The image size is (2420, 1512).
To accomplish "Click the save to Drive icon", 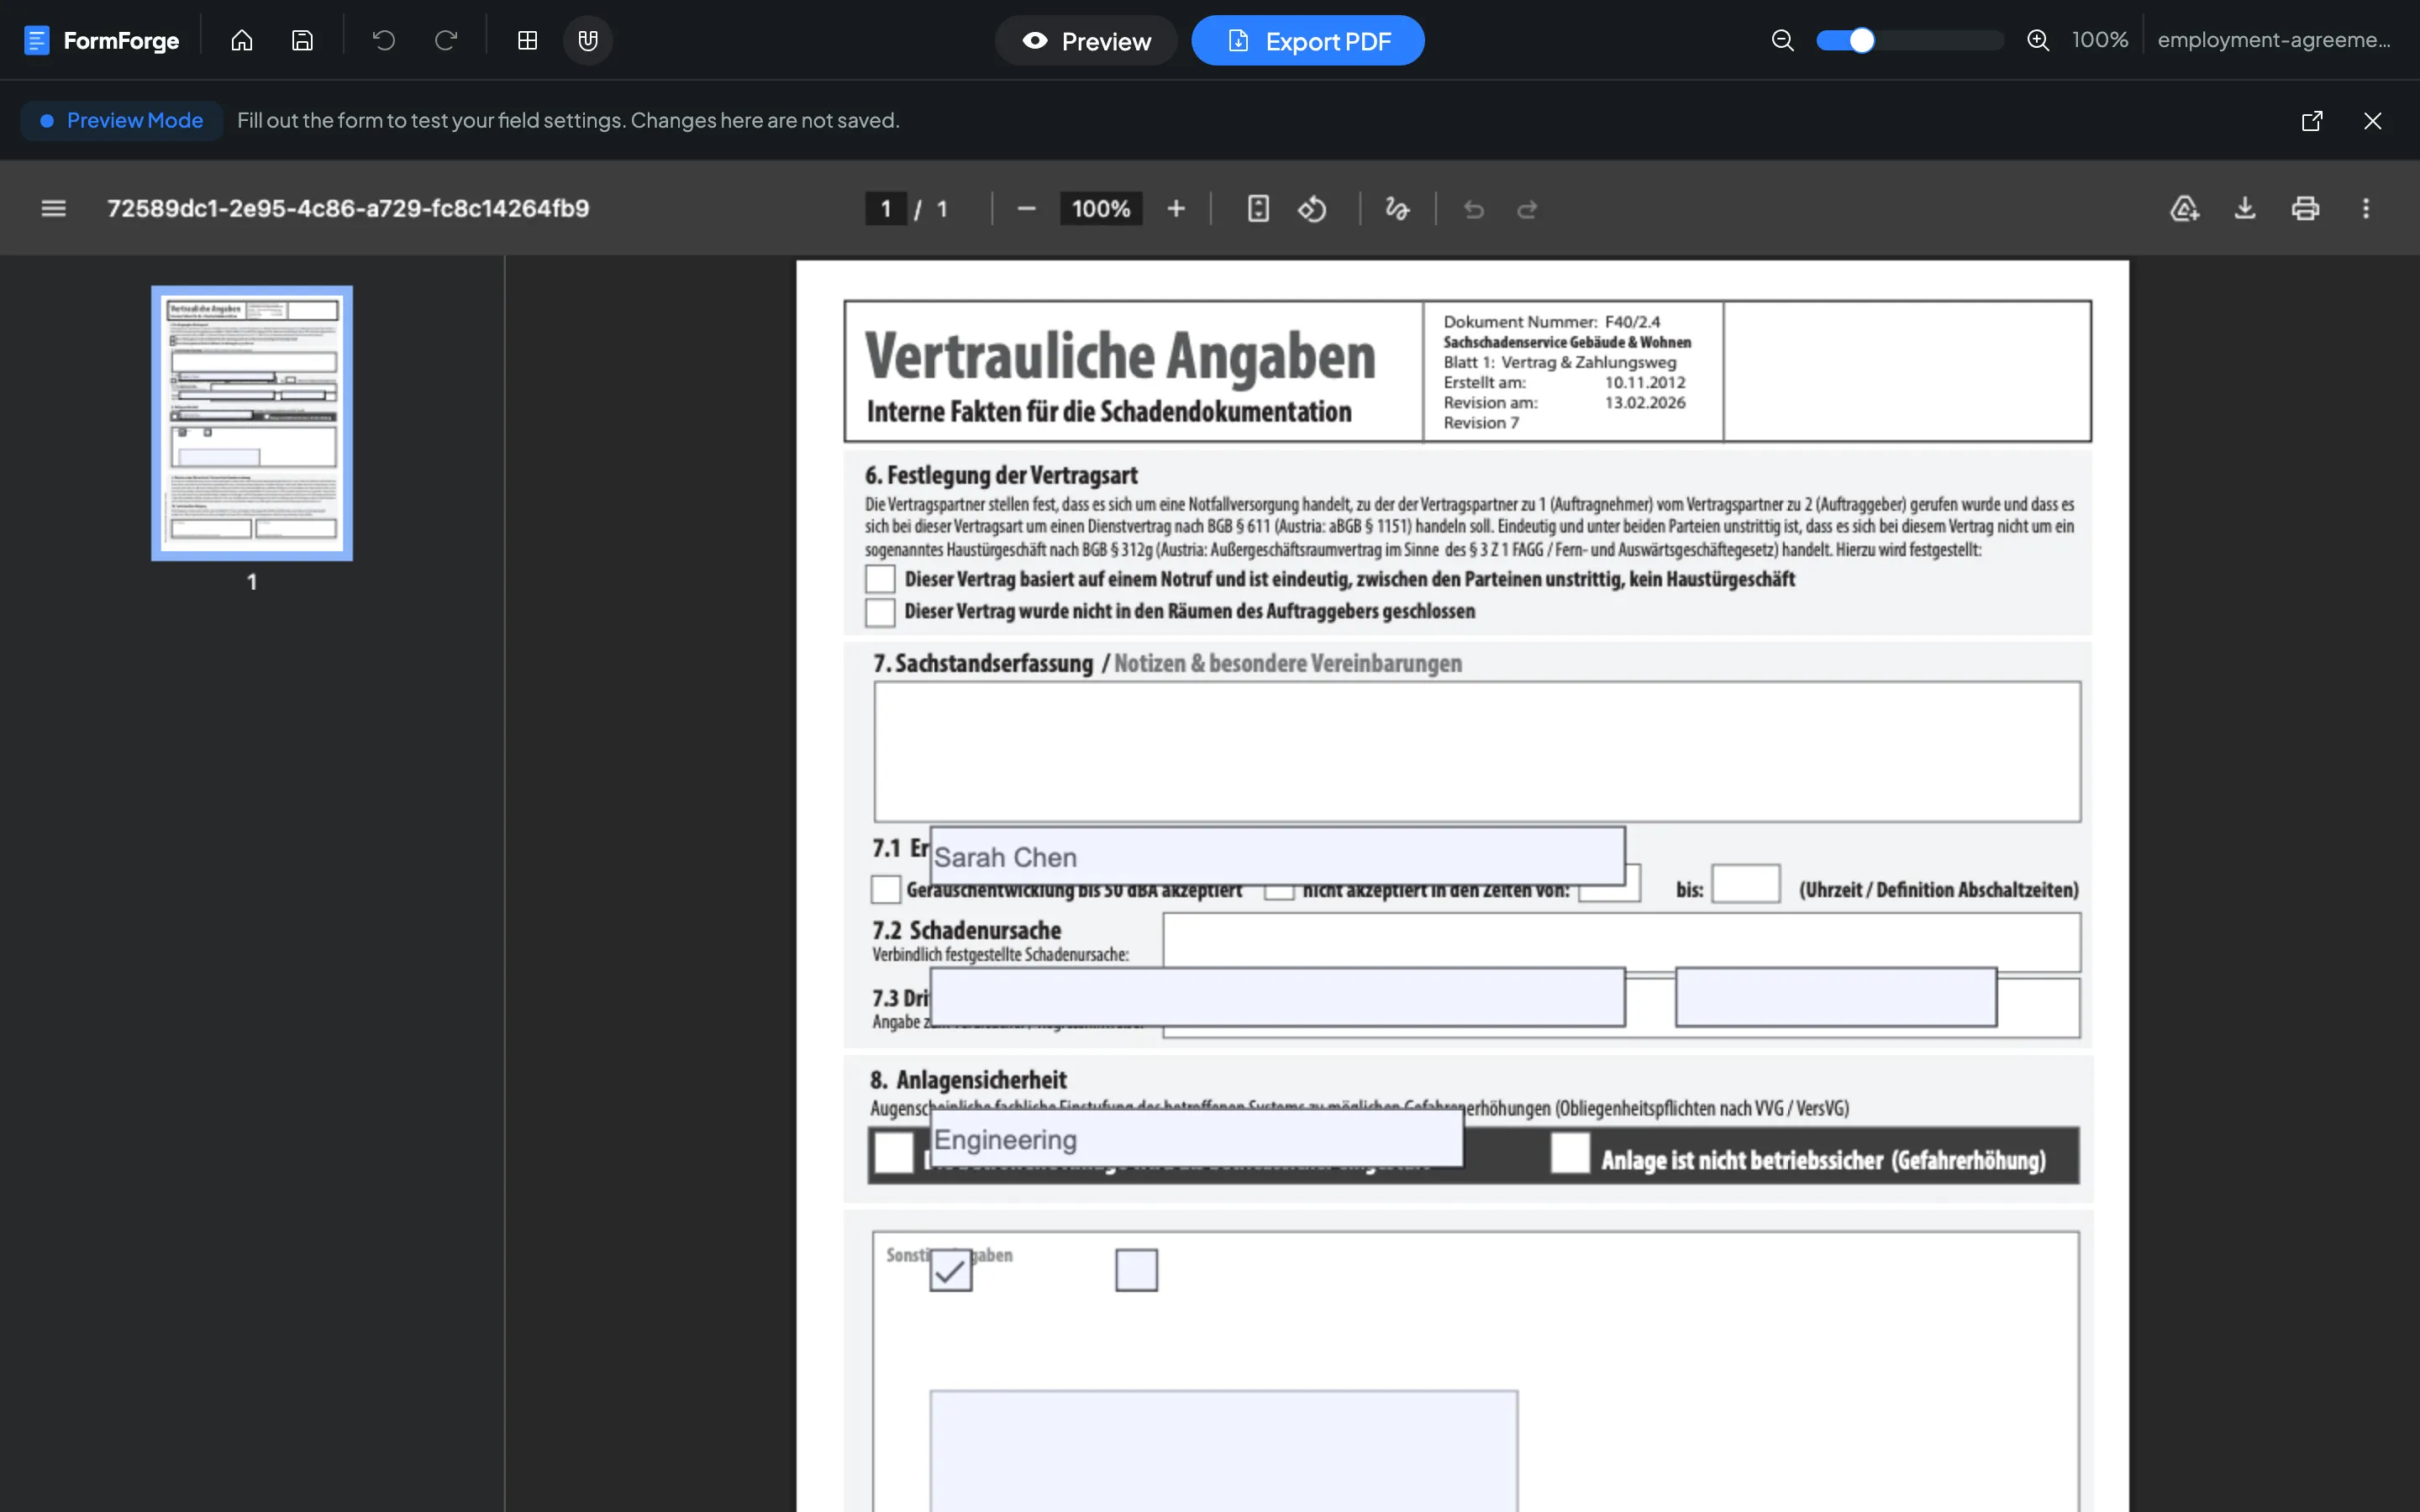I will pyautogui.click(x=2185, y=208).
